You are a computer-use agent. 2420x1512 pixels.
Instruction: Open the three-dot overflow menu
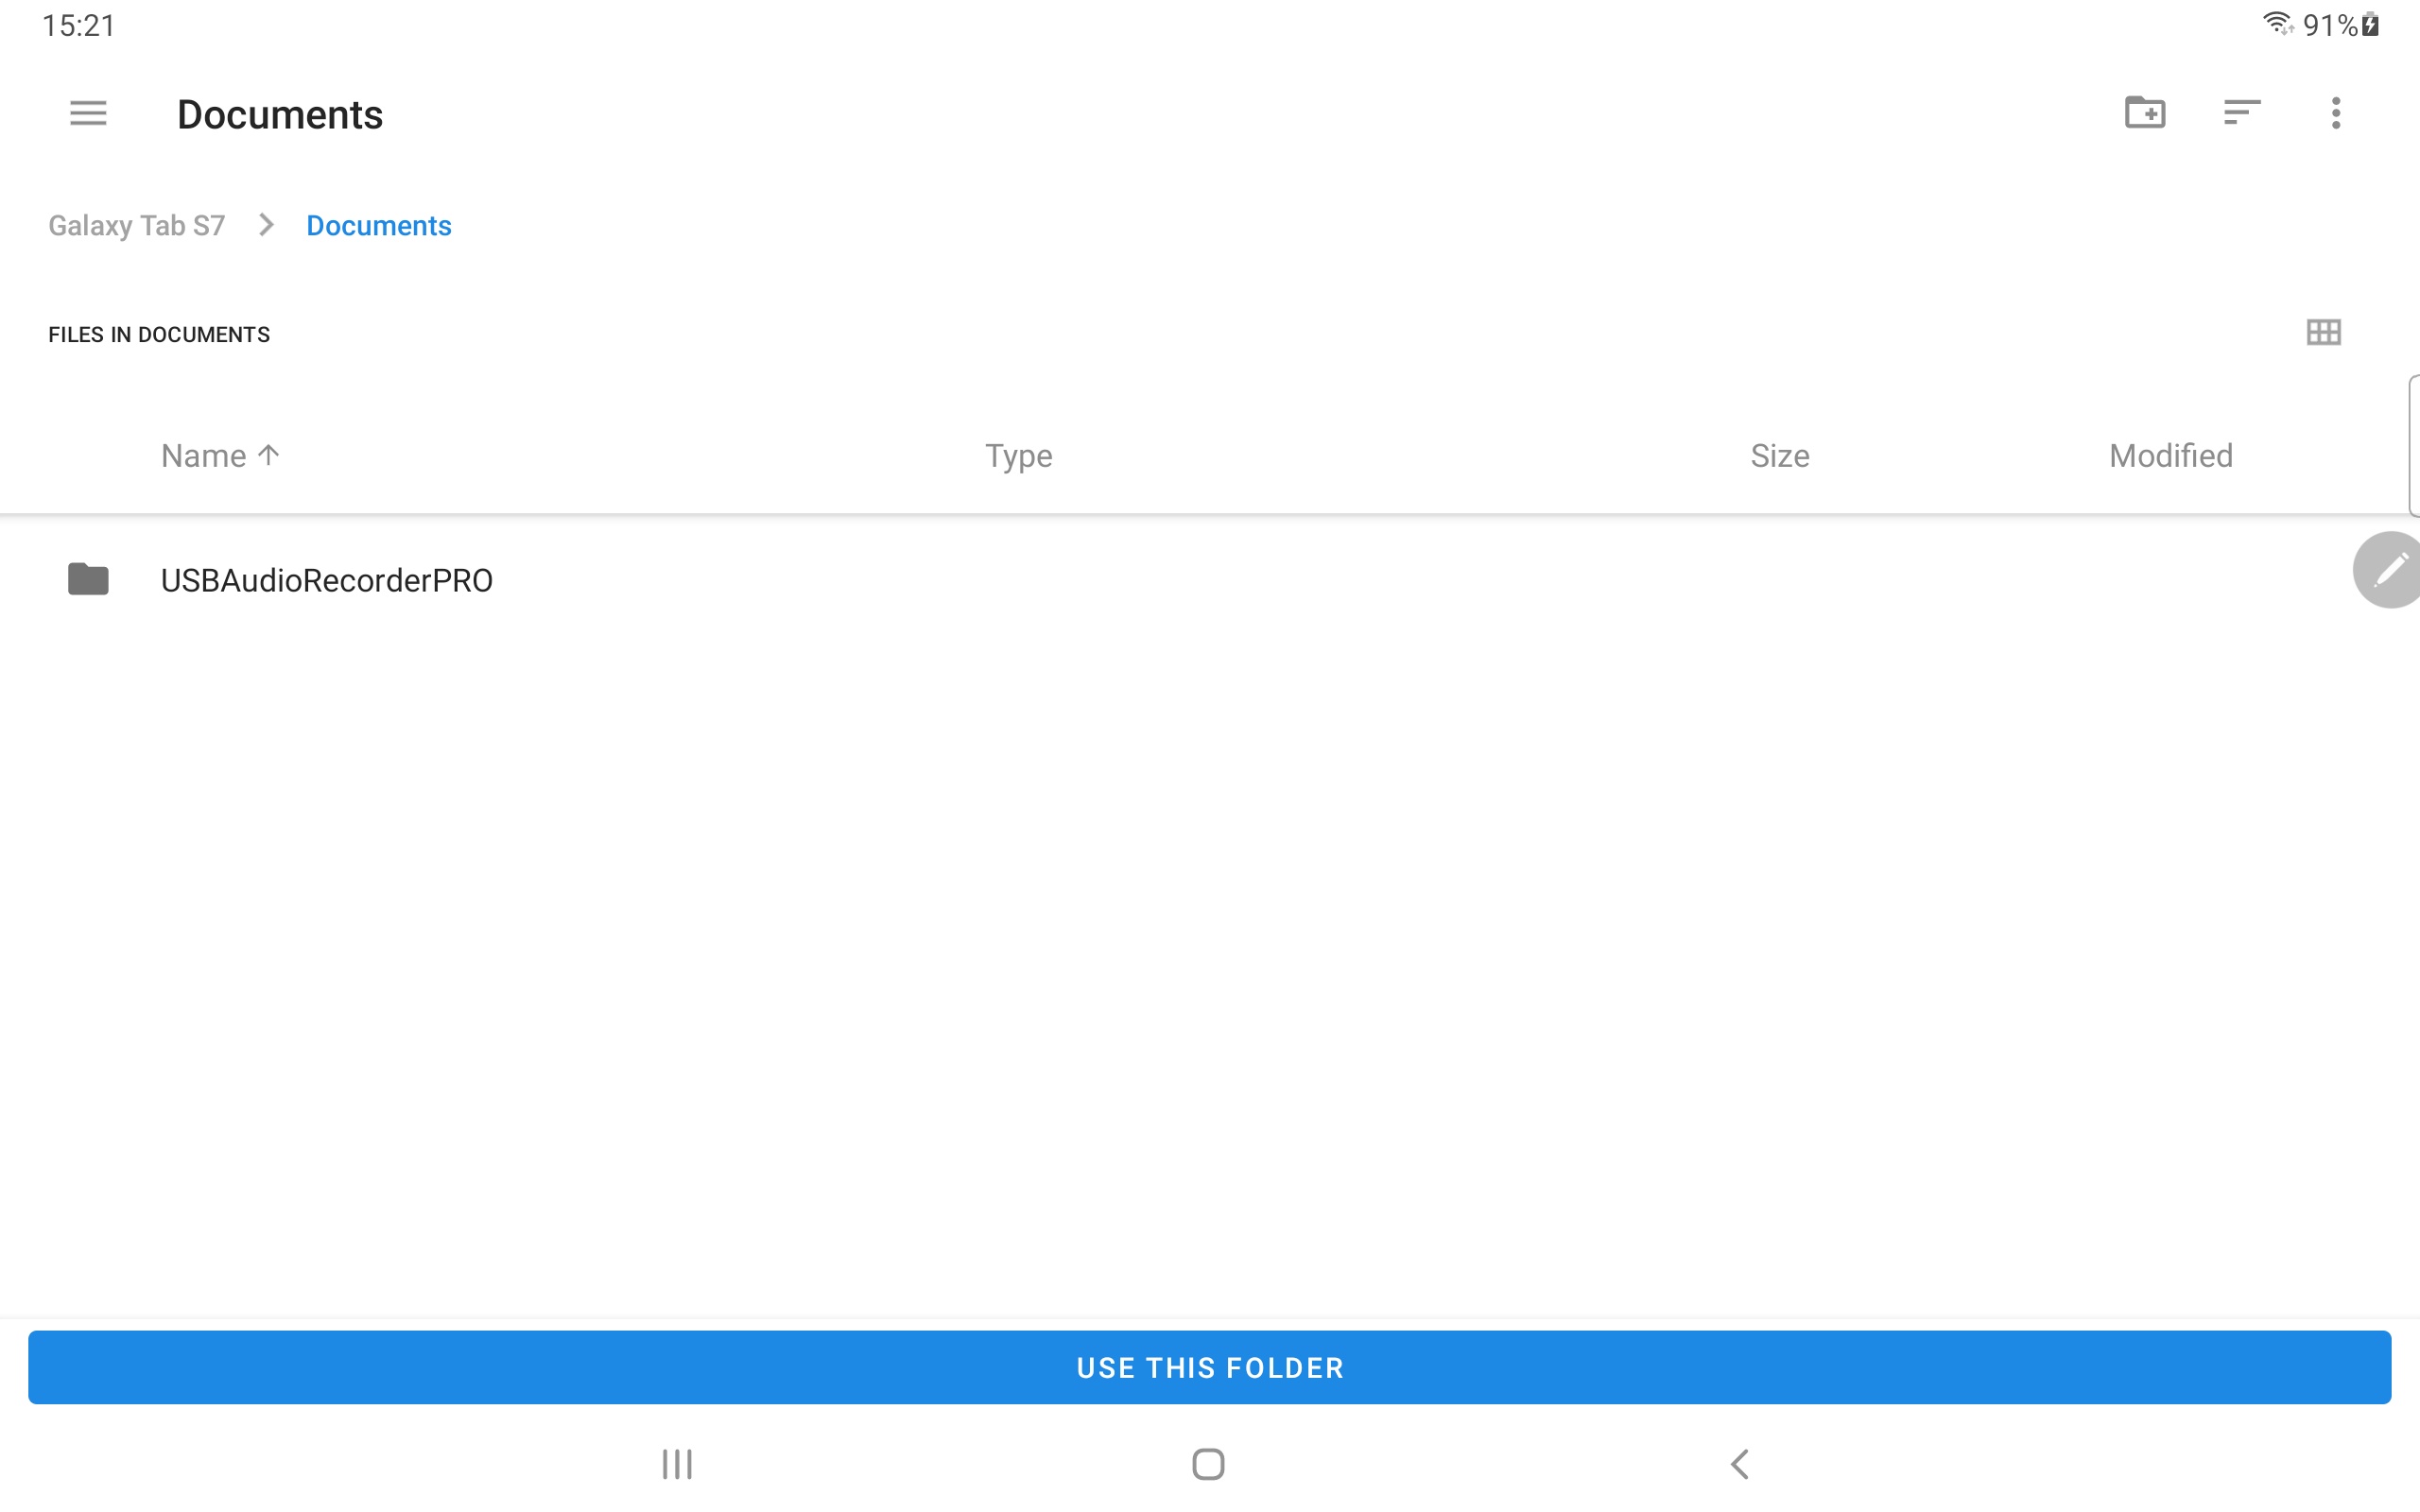click(2335, 113)
